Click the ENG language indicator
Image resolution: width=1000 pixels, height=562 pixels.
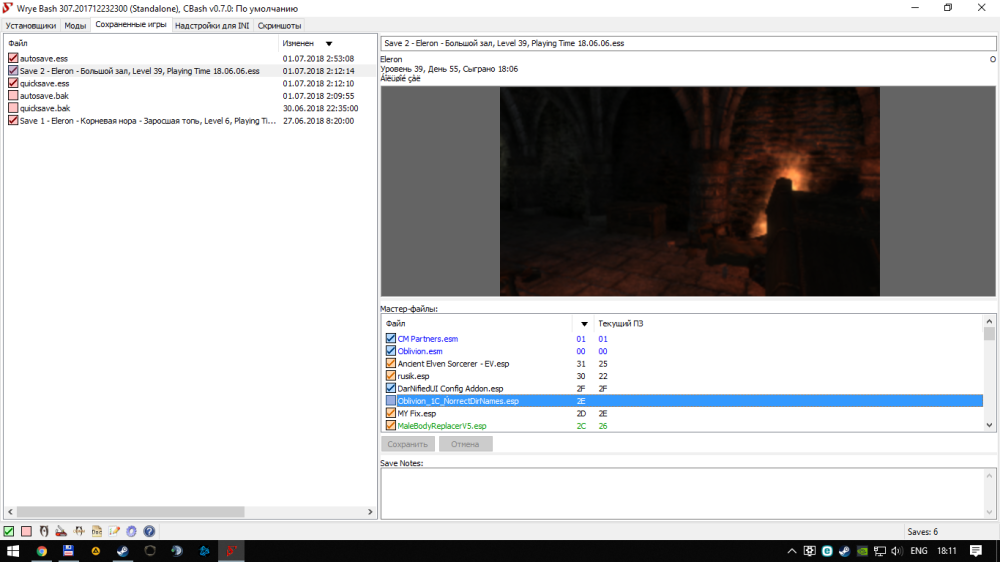tap(918, 551)
